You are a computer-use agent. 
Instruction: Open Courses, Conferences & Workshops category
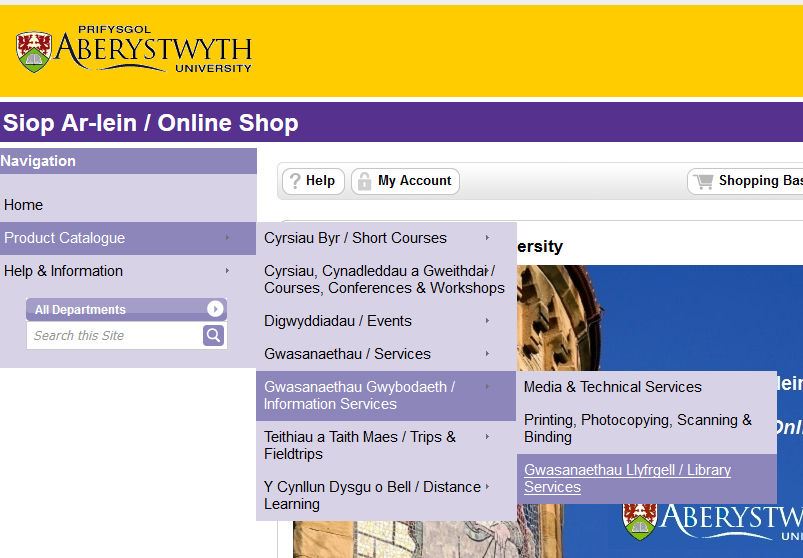tap(386, 280)
